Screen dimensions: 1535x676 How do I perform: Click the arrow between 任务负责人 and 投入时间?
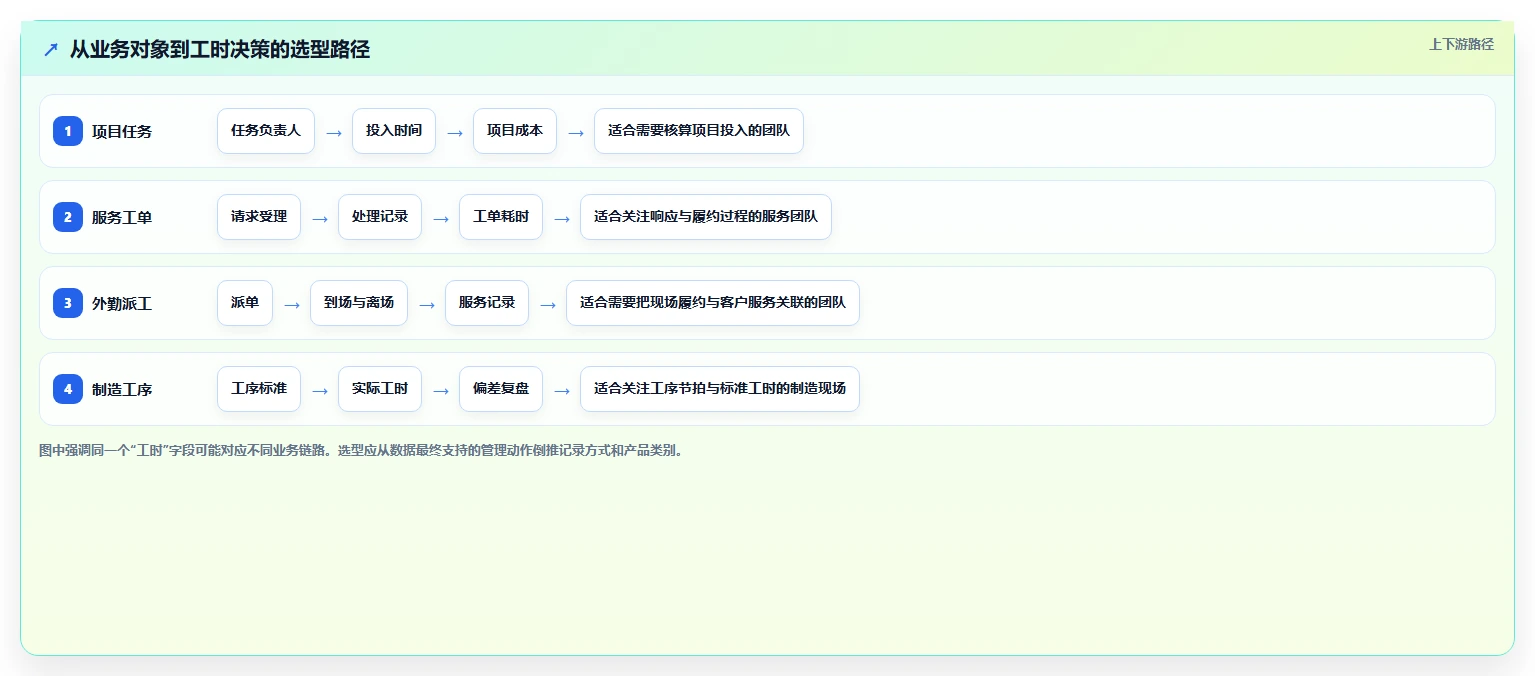[334, 132]
